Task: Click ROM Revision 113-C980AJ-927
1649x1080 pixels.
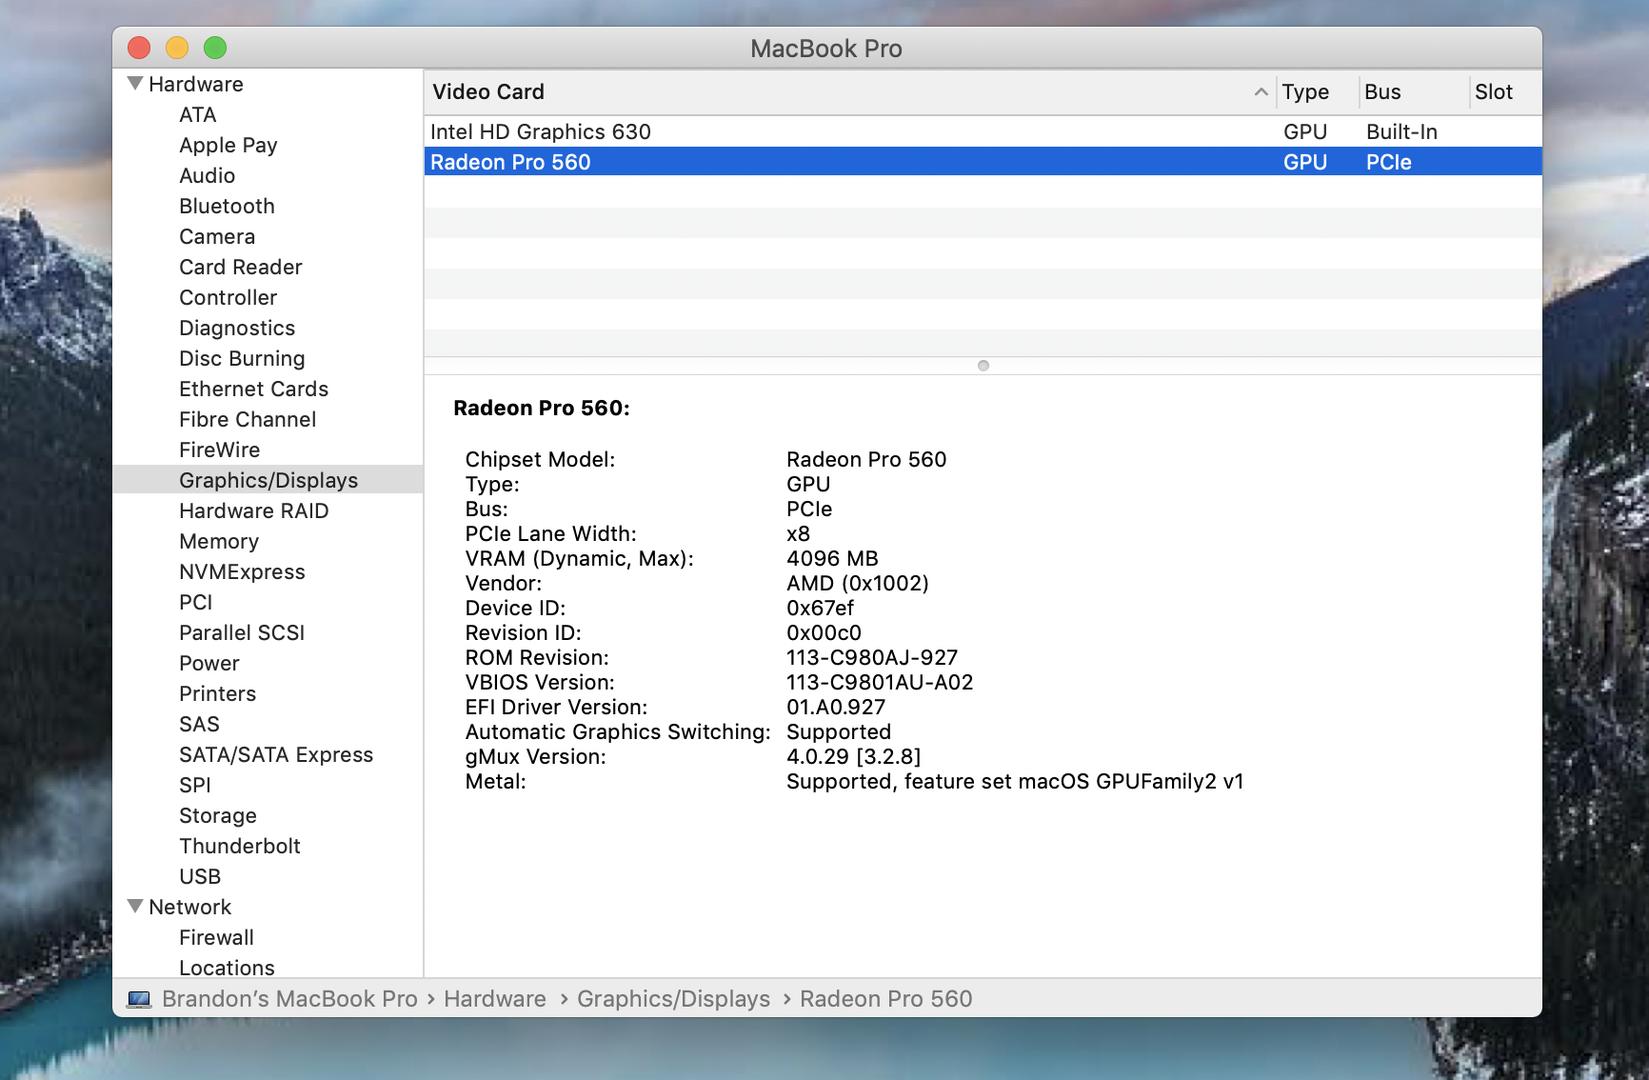Action: tap(872, 658)
